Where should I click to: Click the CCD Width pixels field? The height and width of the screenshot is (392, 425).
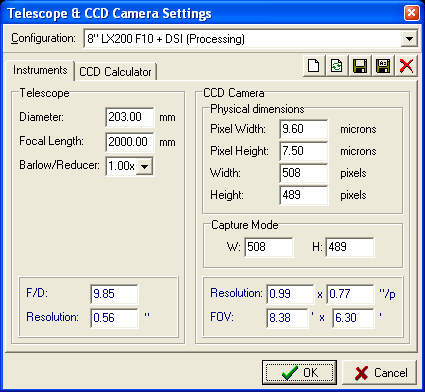tap(304, 173)
